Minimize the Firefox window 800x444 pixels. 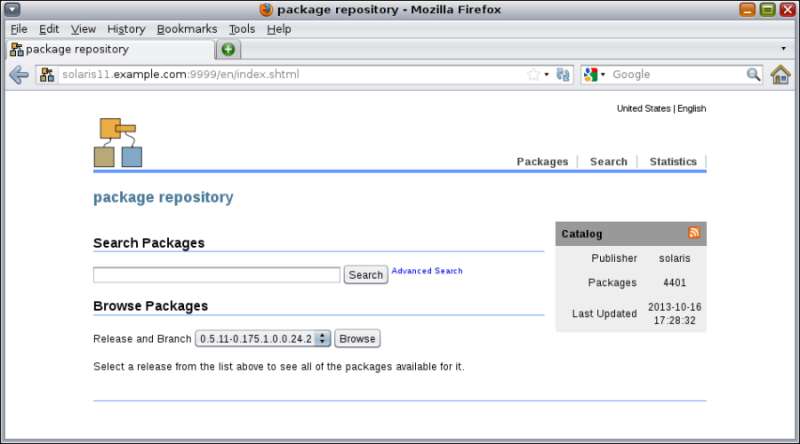click(x=747, y=10)
